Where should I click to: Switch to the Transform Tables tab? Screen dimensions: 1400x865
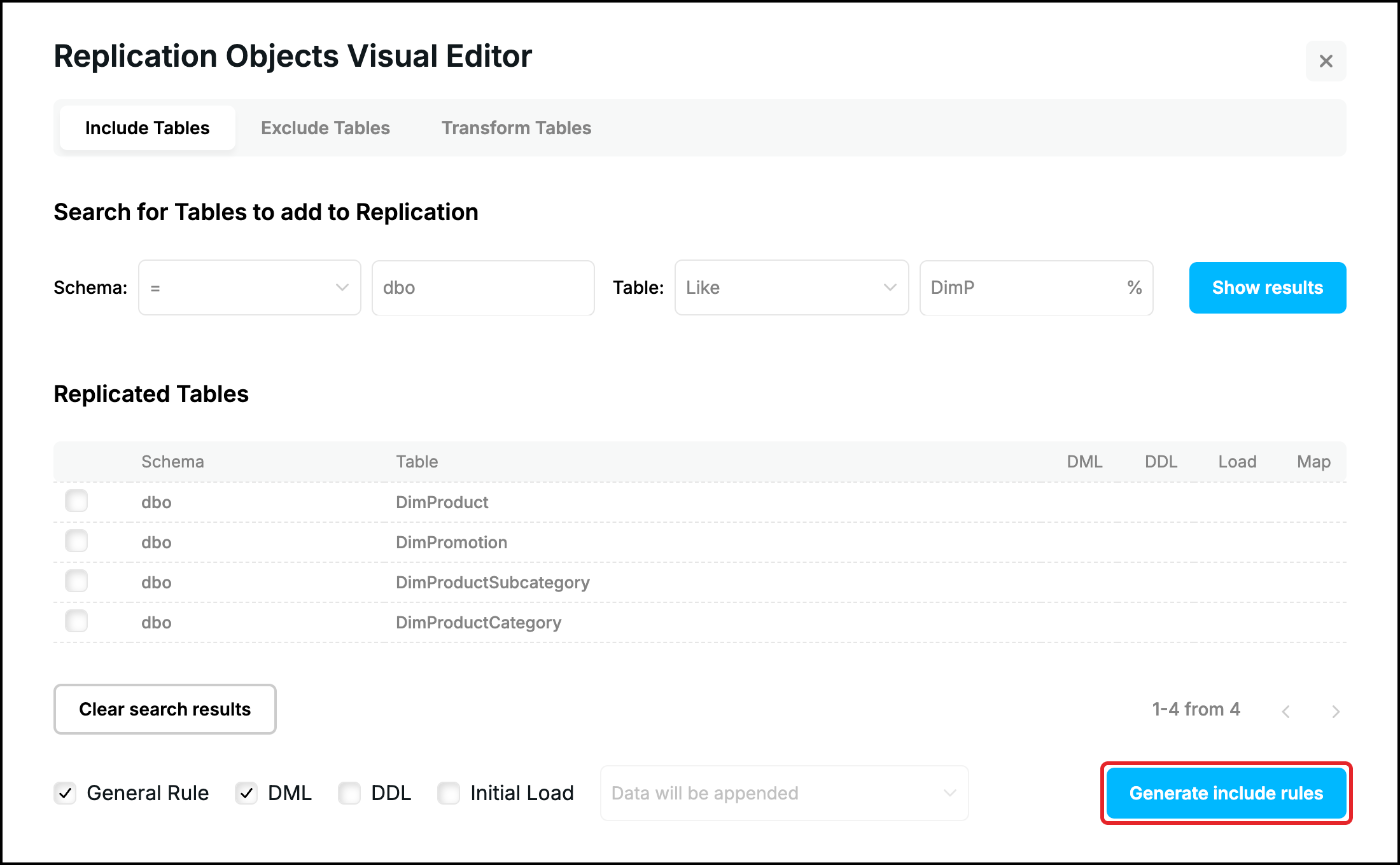516,128
